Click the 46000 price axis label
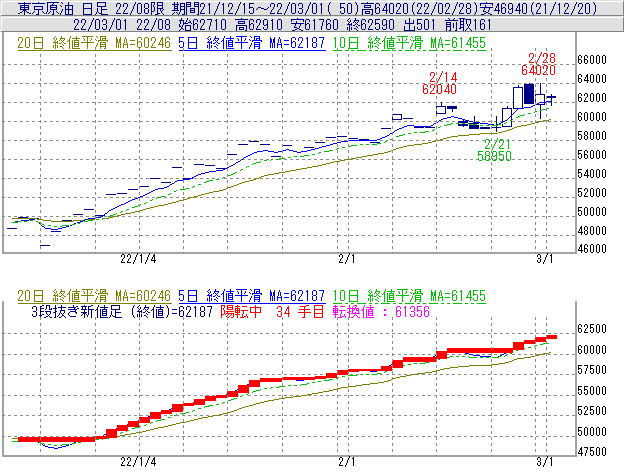The image size is (624, 475). (x=592, y=249)
